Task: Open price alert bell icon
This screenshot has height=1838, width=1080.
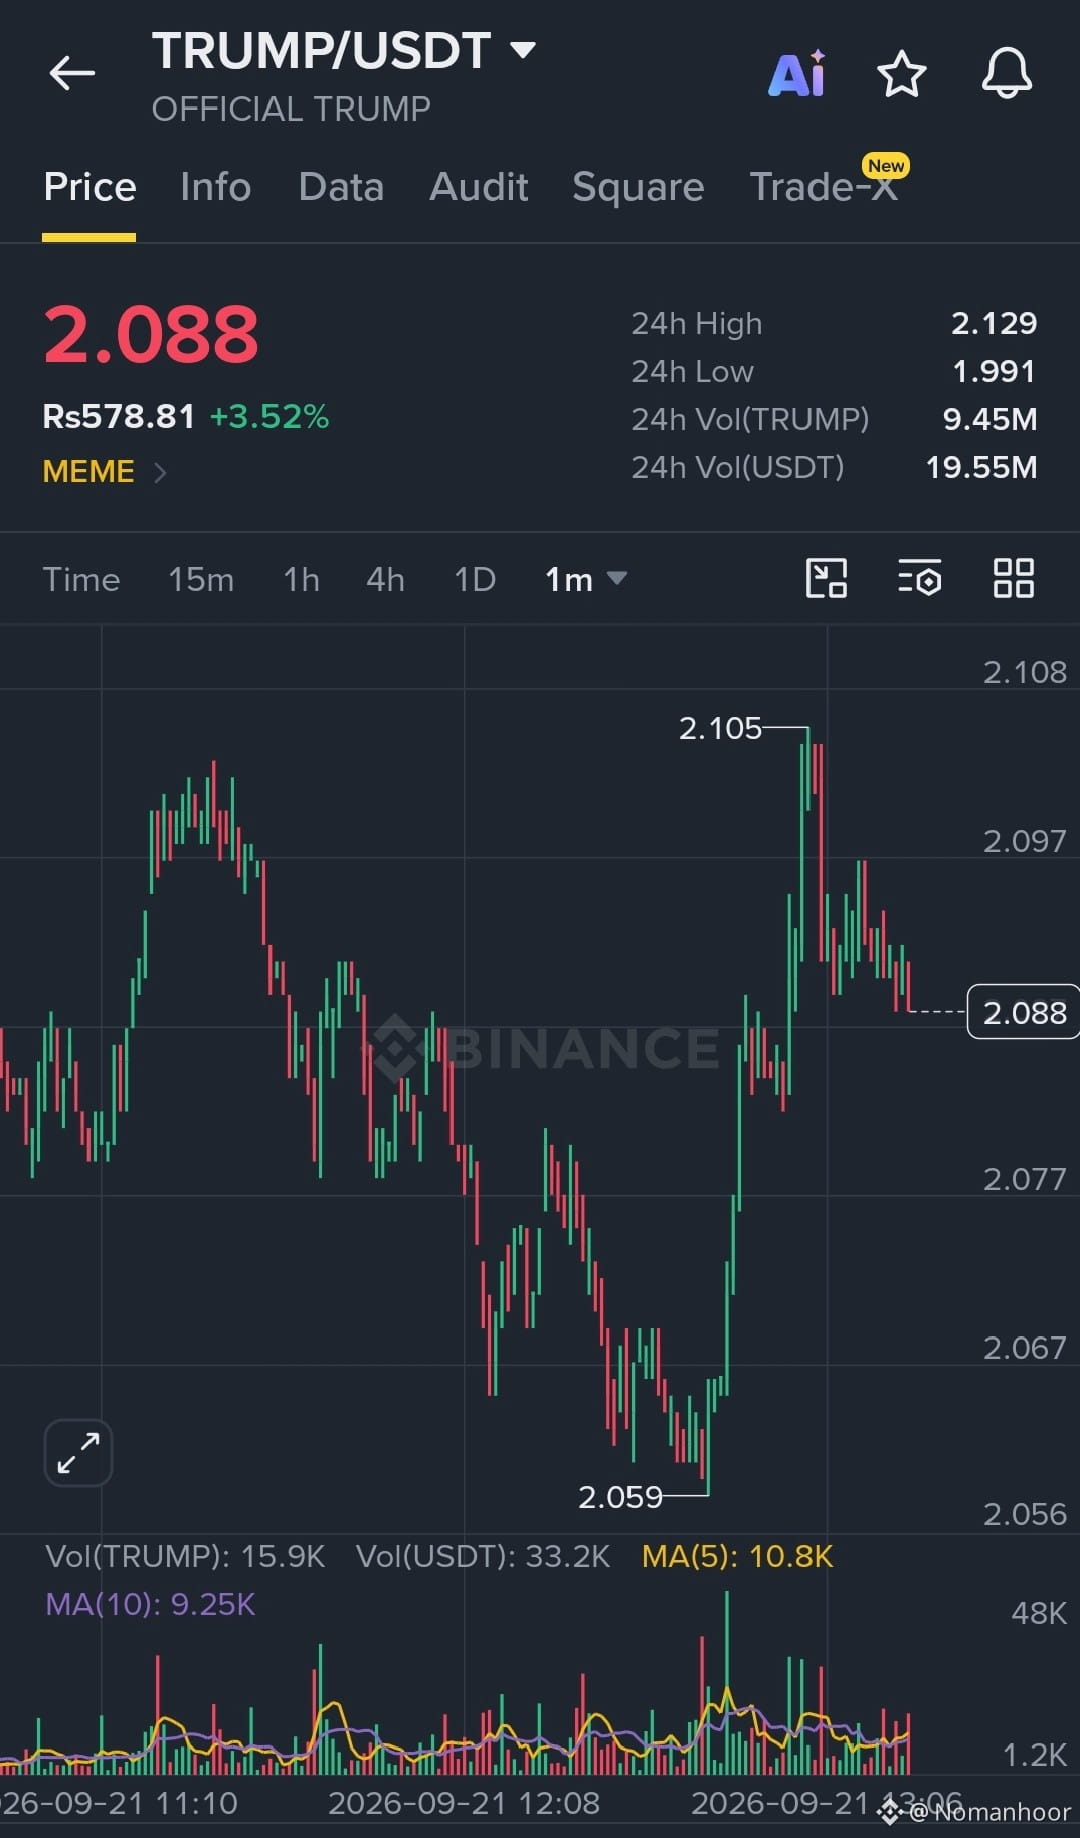Action: (1006, 73)
